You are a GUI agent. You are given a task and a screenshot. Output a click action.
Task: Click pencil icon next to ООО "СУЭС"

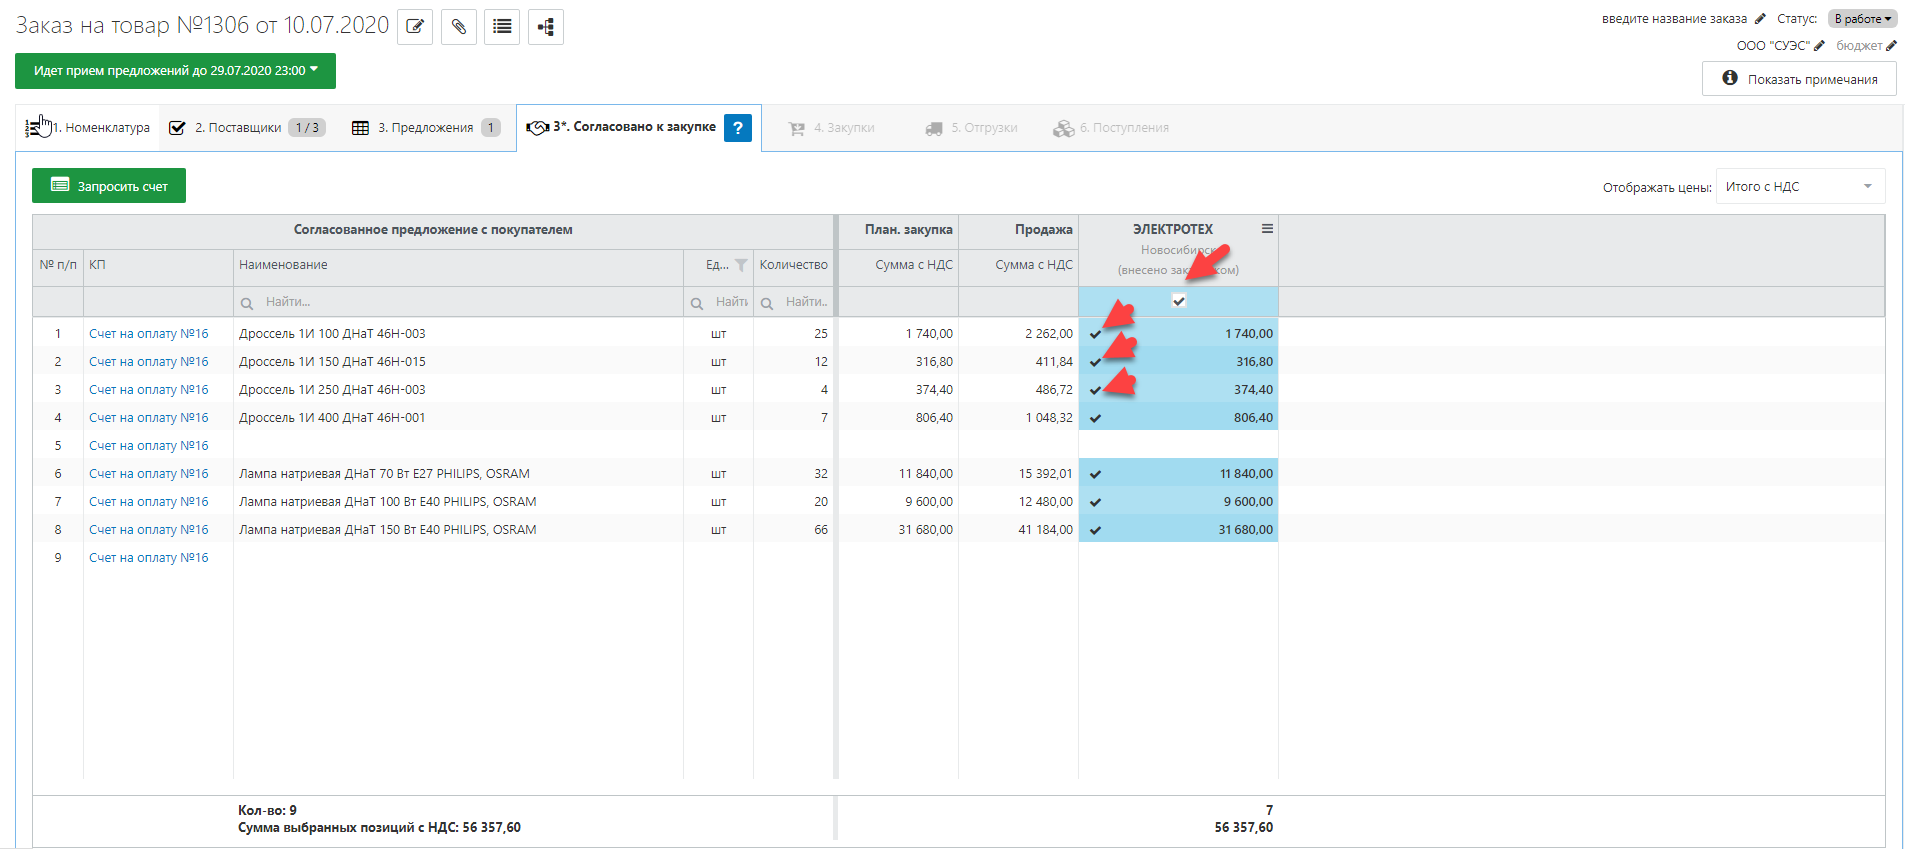point(1819,46)
